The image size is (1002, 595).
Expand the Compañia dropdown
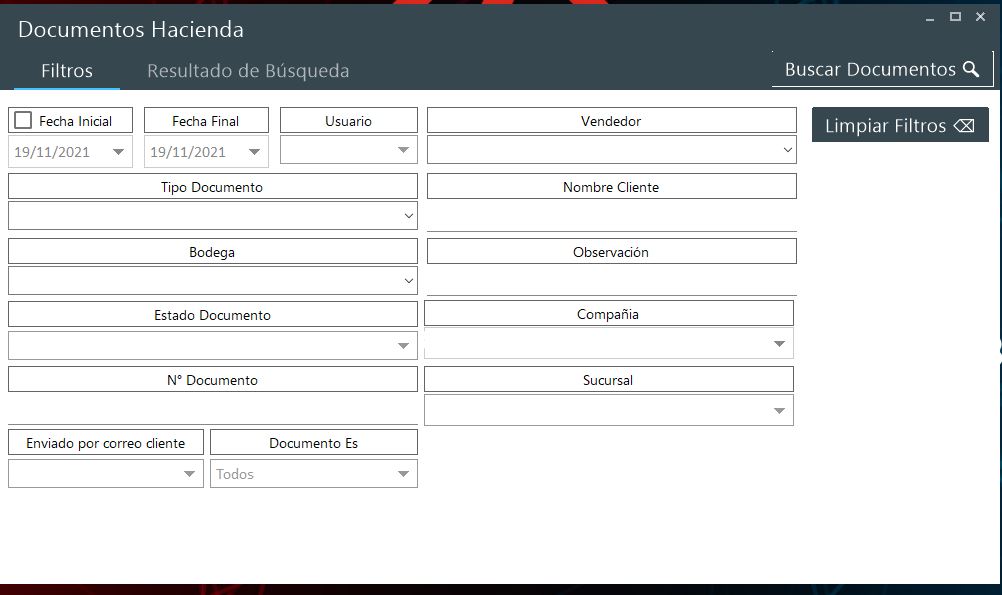point(779,344)
